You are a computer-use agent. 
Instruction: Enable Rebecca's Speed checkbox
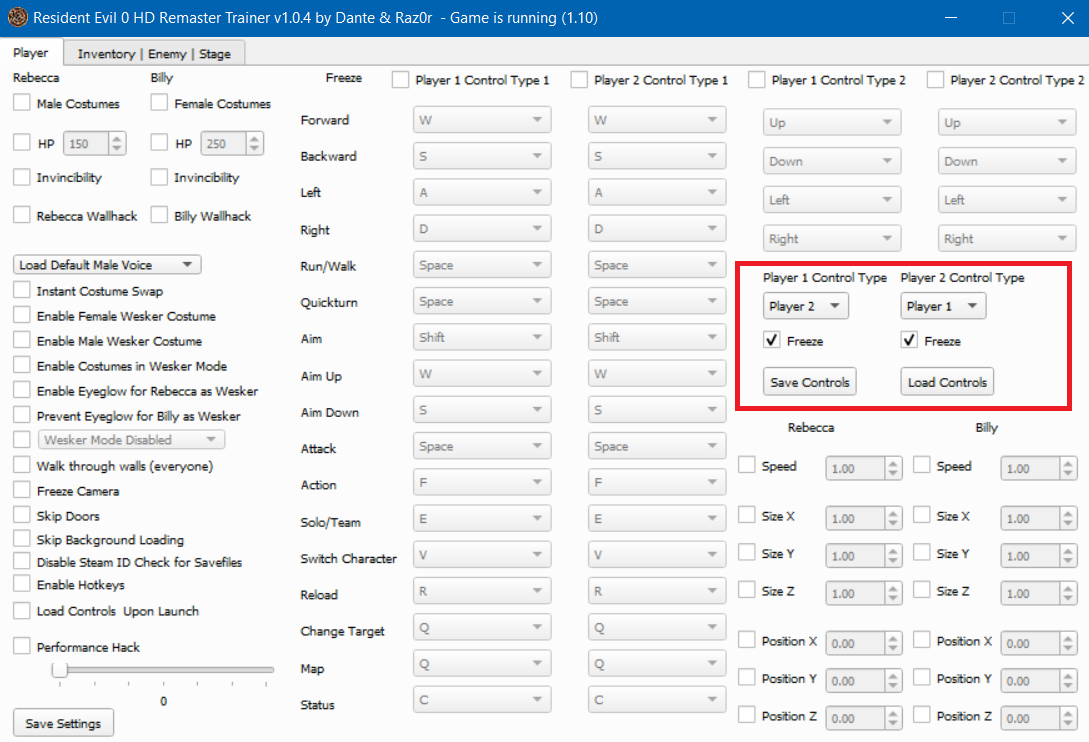pos(747,465)
